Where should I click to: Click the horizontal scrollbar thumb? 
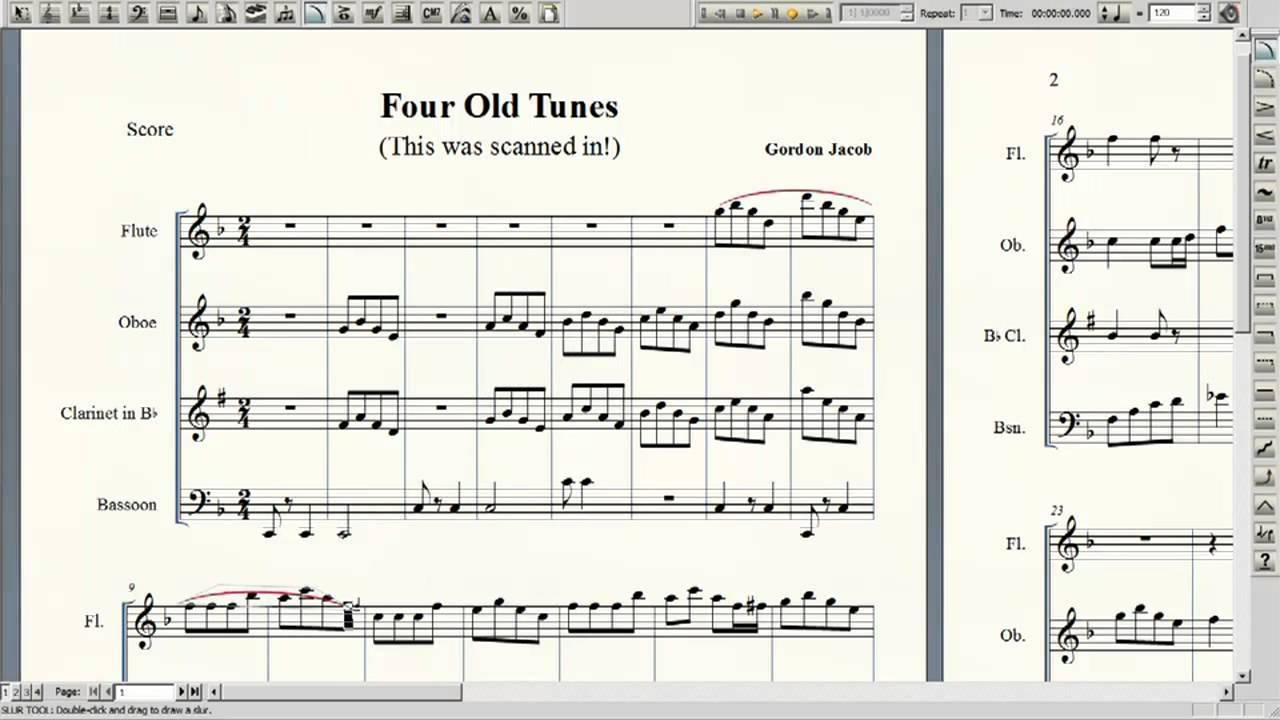pos(342,691)
